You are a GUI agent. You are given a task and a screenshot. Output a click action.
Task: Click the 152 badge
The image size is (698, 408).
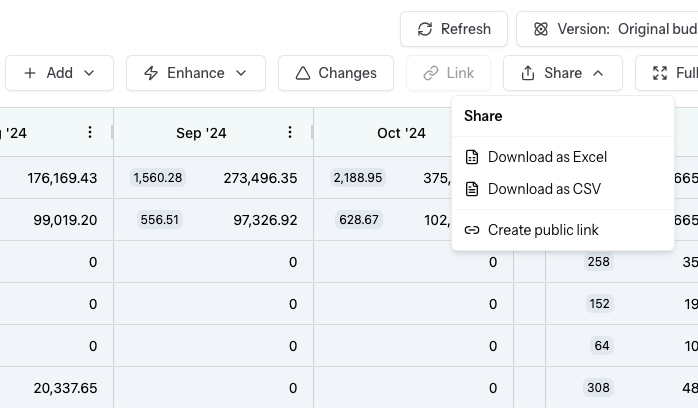pos(599,304)
